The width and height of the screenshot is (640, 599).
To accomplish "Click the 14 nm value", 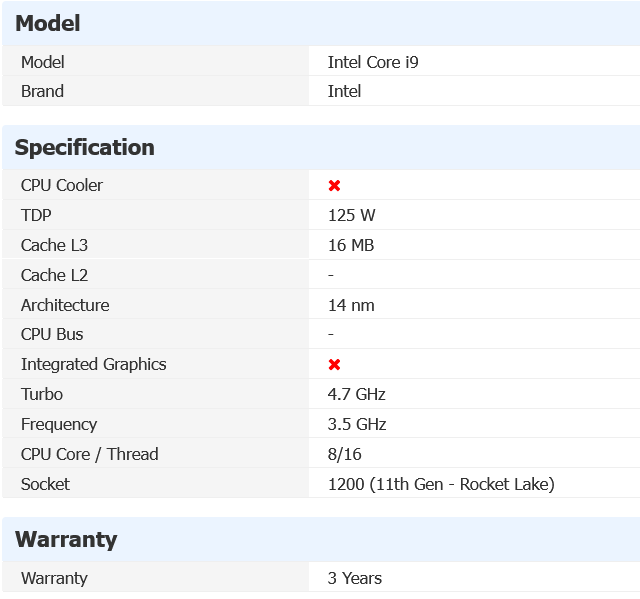I will tap(351, 305).
